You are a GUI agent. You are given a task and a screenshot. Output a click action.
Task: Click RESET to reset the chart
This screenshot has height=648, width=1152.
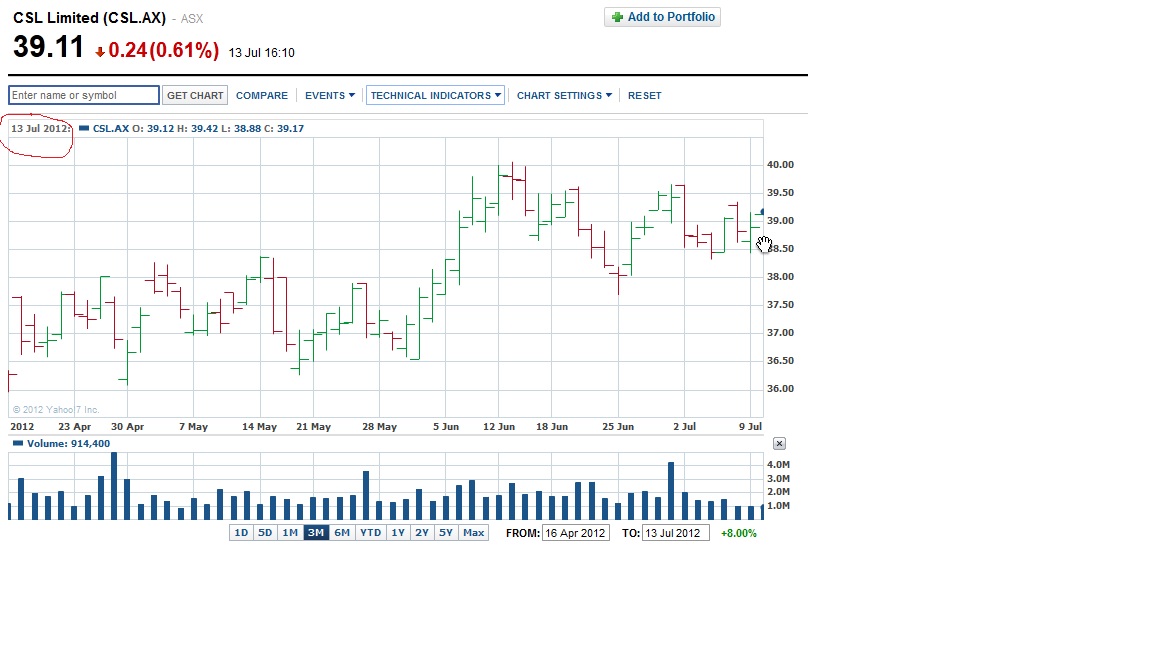644,96
